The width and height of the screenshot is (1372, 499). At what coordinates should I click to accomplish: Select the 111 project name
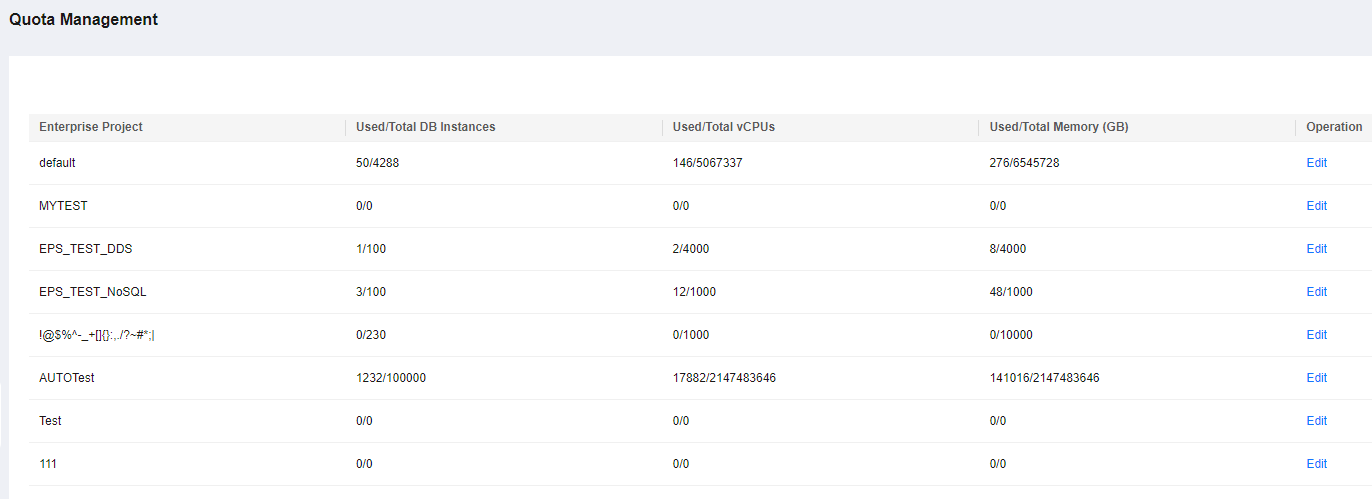click(x=48, y=464)
